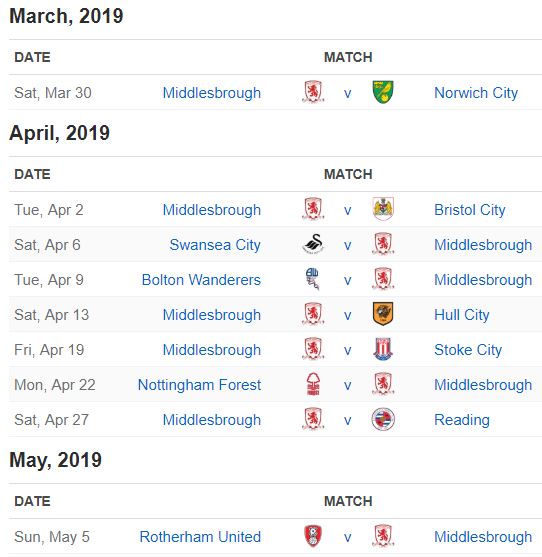This screenshot has height=557, width=542.
Task: Open the Rotherham United team link
Action: coord(200,537)
